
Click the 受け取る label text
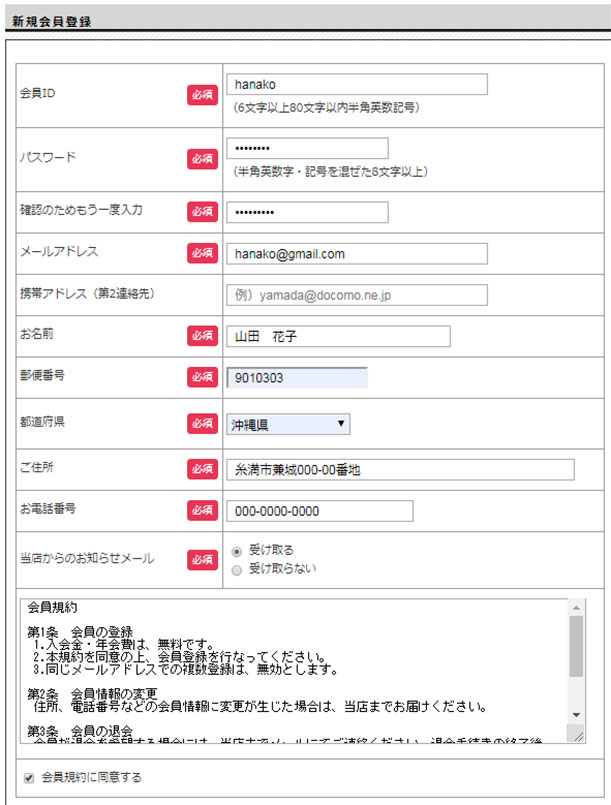point(271,550)
